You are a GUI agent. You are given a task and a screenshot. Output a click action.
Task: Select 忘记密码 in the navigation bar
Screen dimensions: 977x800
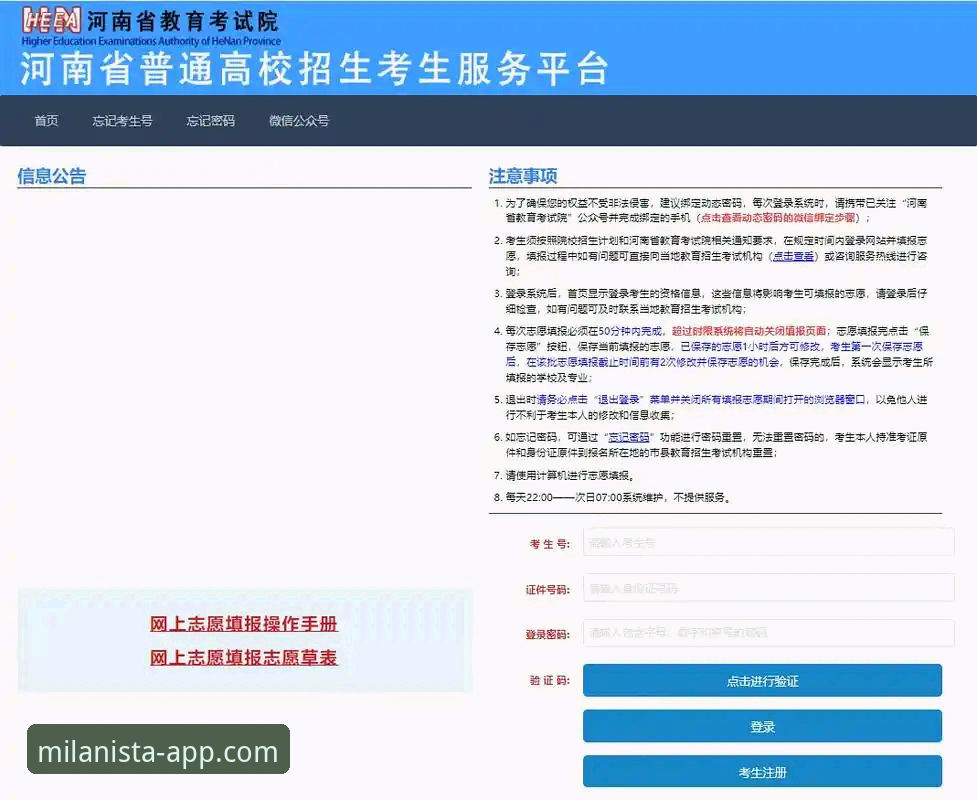[211, 121]
